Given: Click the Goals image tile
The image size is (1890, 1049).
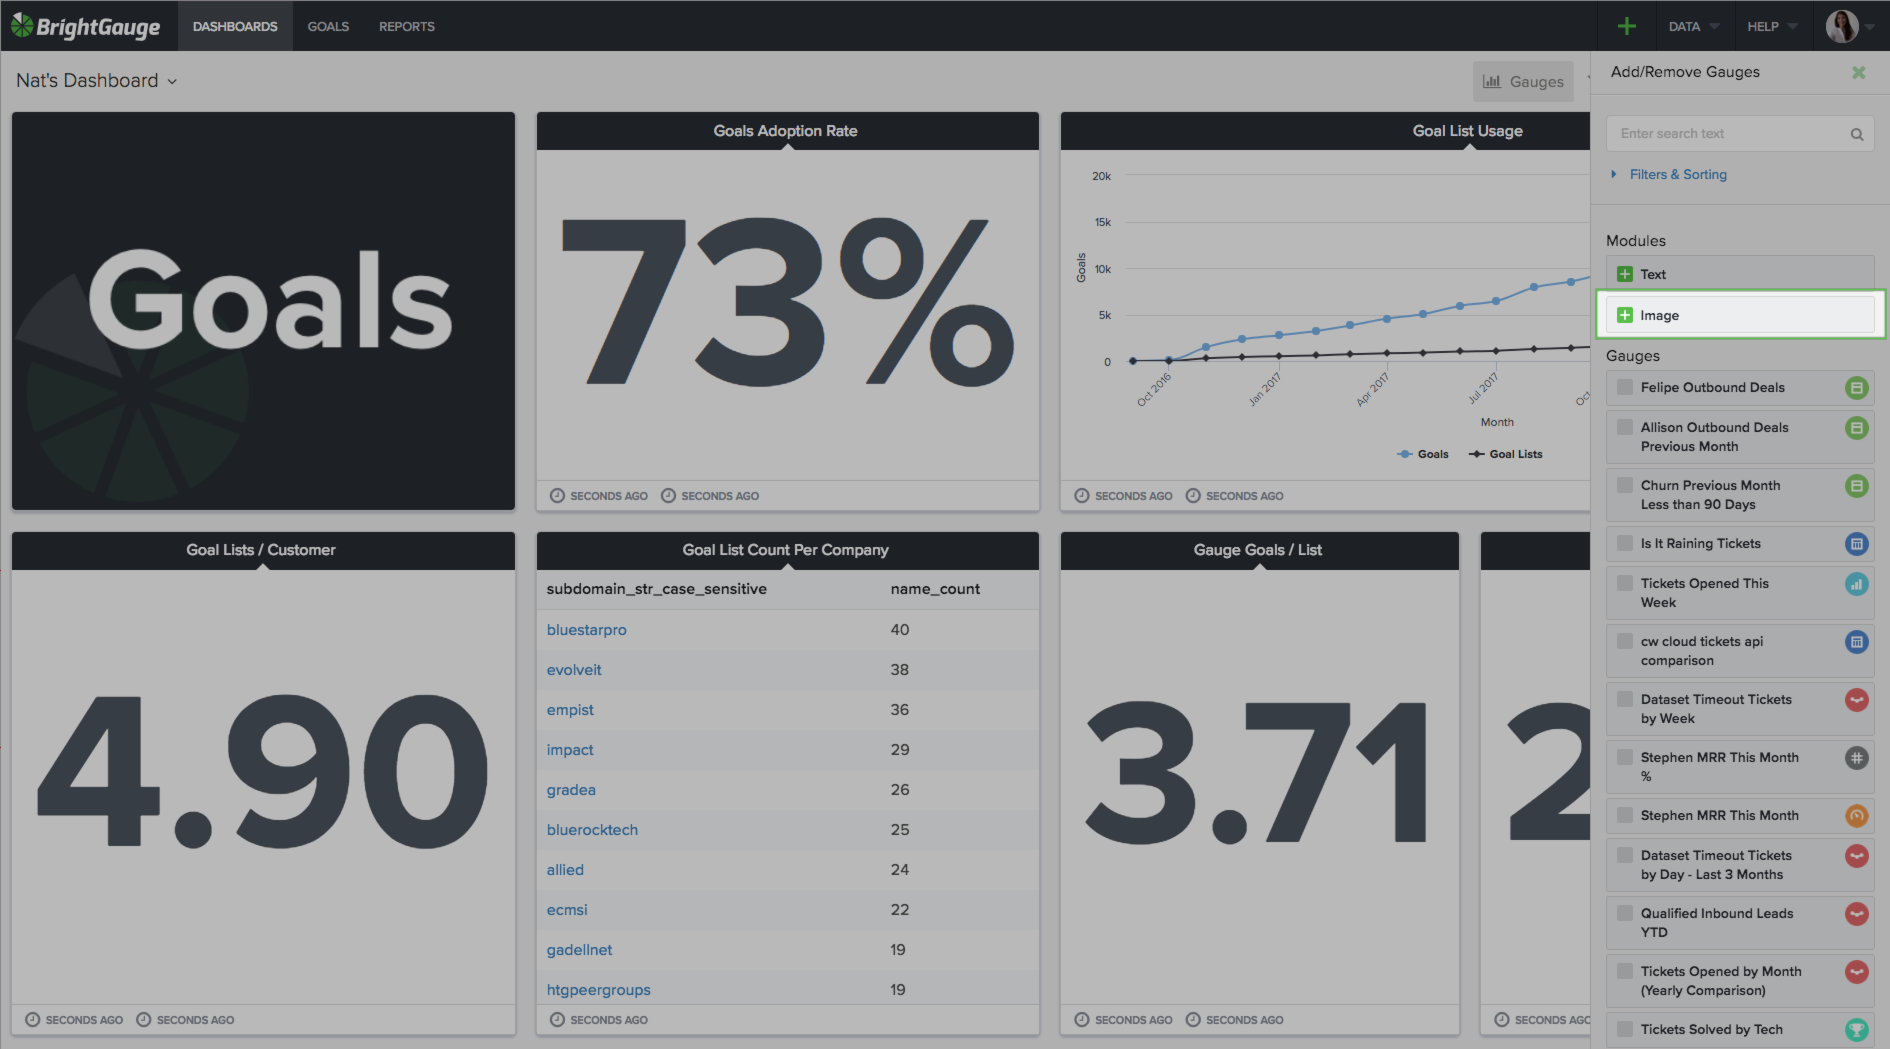Looking at the screenshot, I should coord(263,311).
